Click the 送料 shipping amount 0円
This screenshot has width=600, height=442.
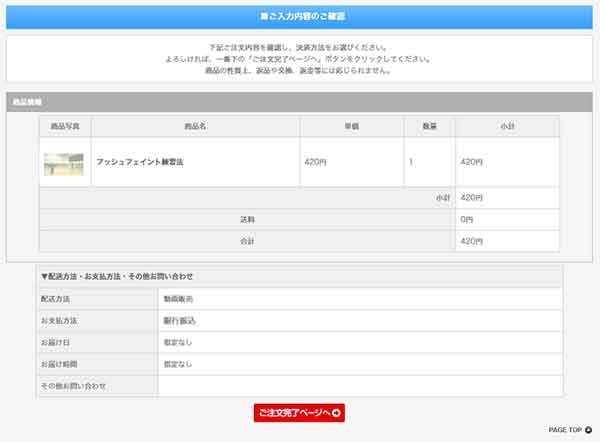point(466,219)
